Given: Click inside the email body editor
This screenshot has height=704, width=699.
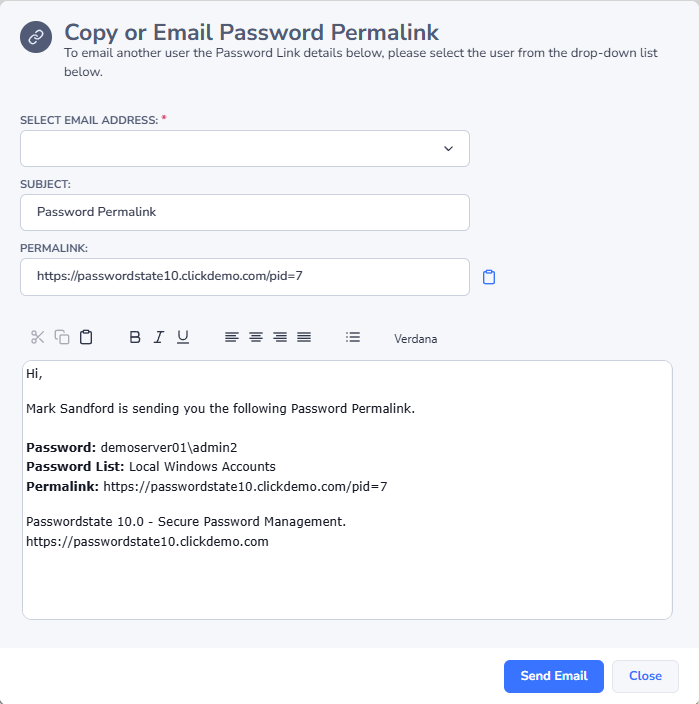Looking at the screenshot, I should tap(347, 580).
